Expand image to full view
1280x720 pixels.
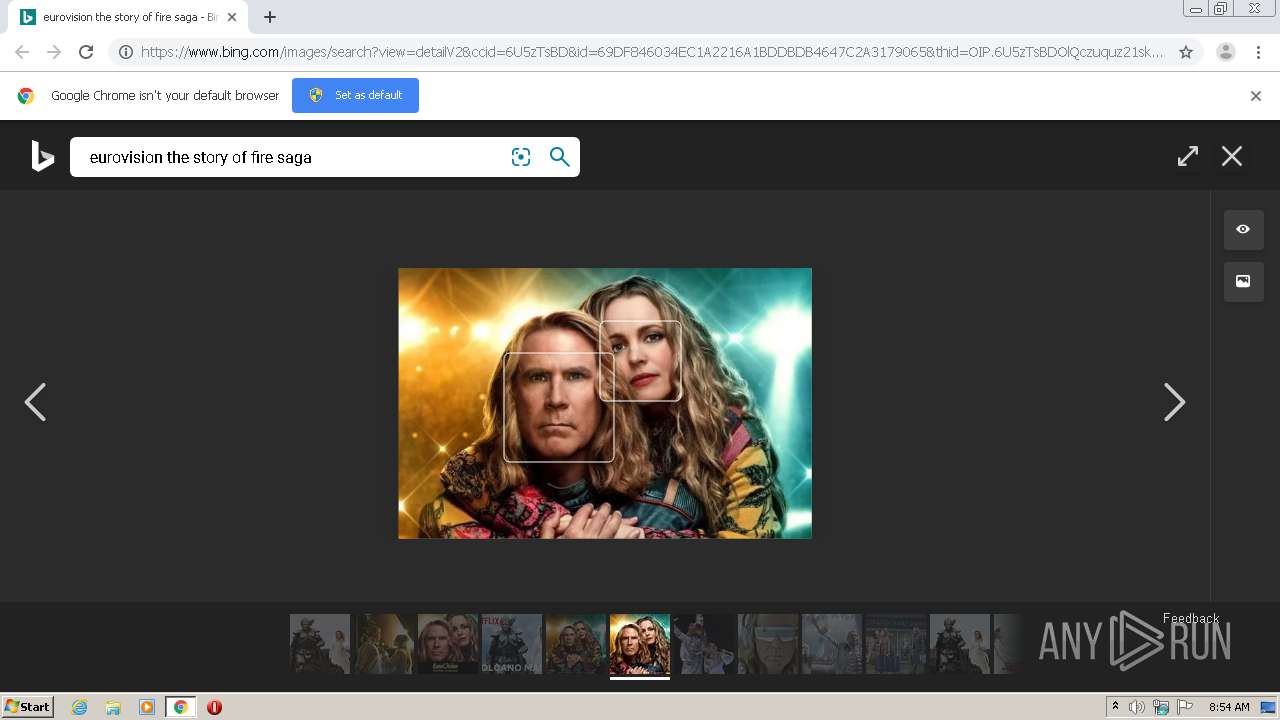pos(1188,156)
